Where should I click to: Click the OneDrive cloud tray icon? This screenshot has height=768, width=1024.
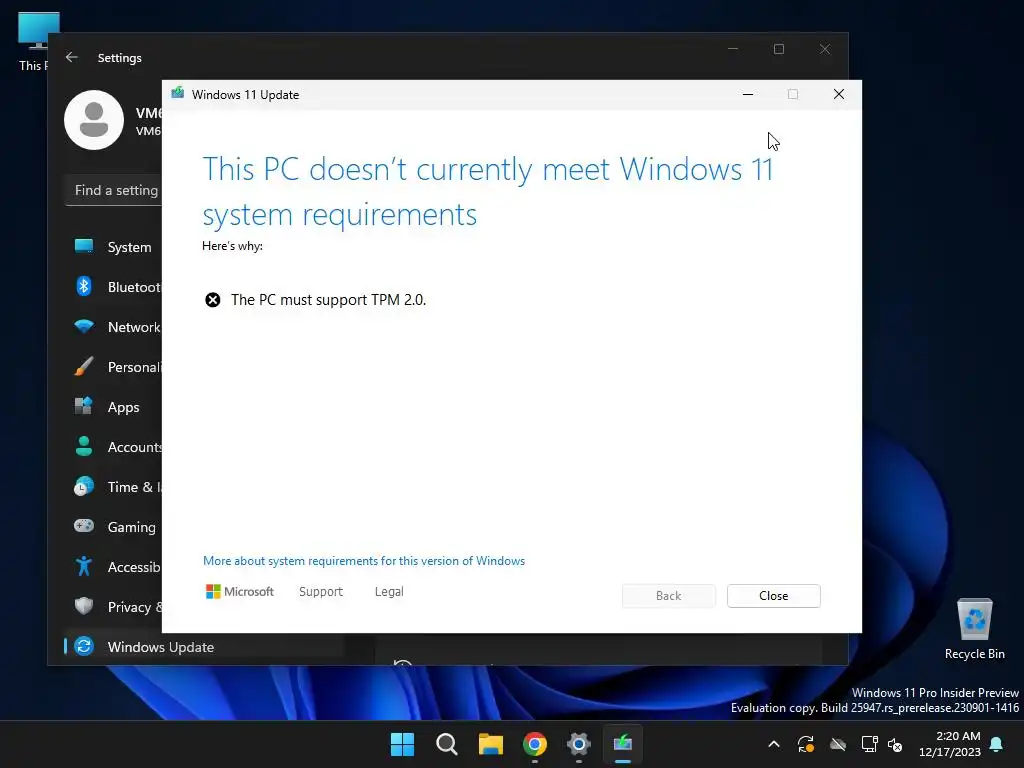click(x=838, y=744)
